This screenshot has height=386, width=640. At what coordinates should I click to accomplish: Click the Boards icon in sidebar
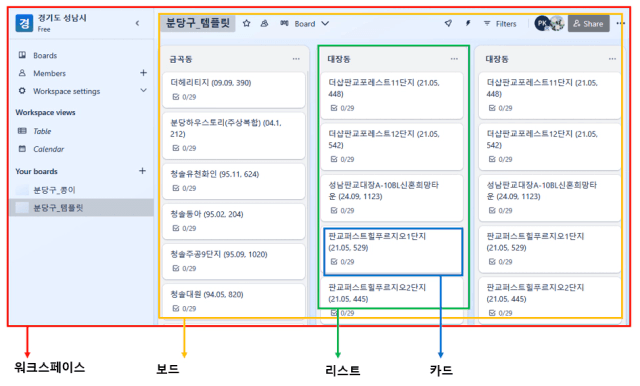pos(22,55)
